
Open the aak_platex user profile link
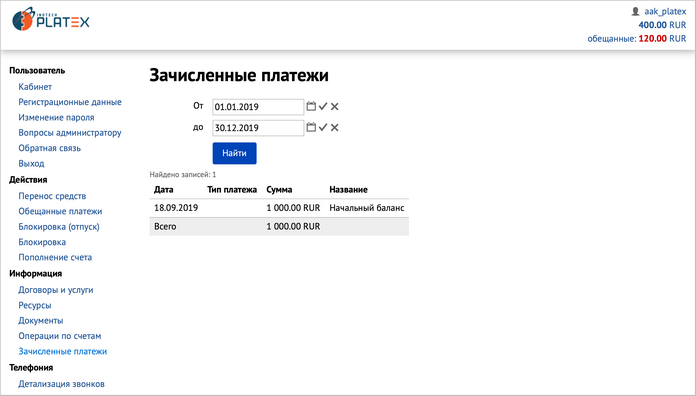(665, 12)
